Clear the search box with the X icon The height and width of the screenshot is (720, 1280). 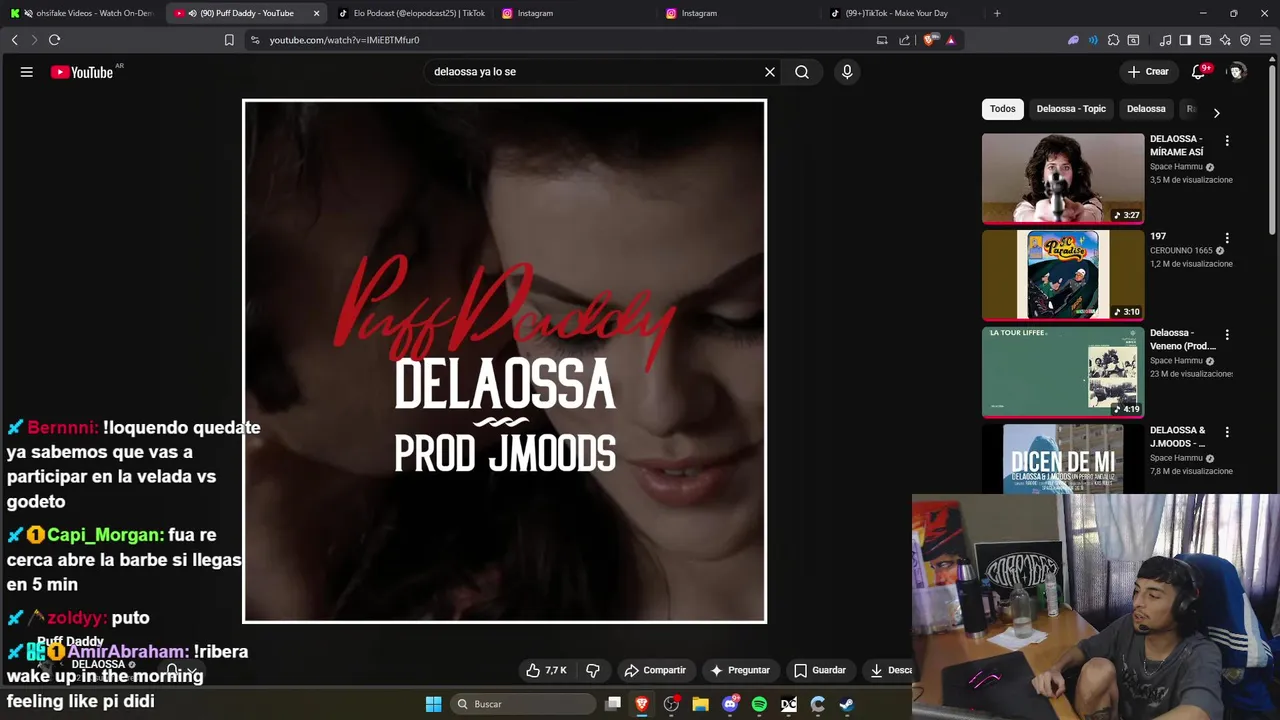pos(770,72)
